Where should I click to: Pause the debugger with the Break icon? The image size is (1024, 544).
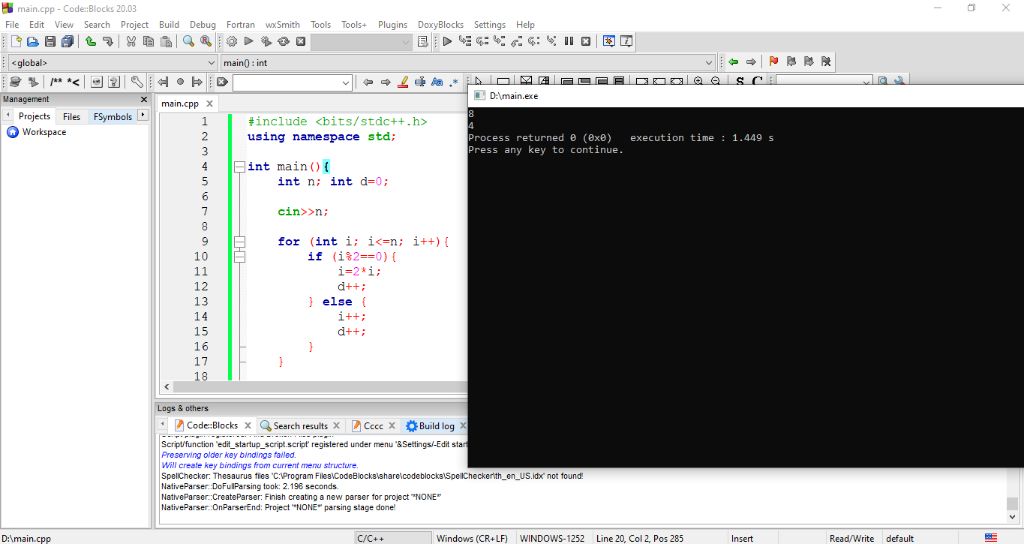pos(569,41)
